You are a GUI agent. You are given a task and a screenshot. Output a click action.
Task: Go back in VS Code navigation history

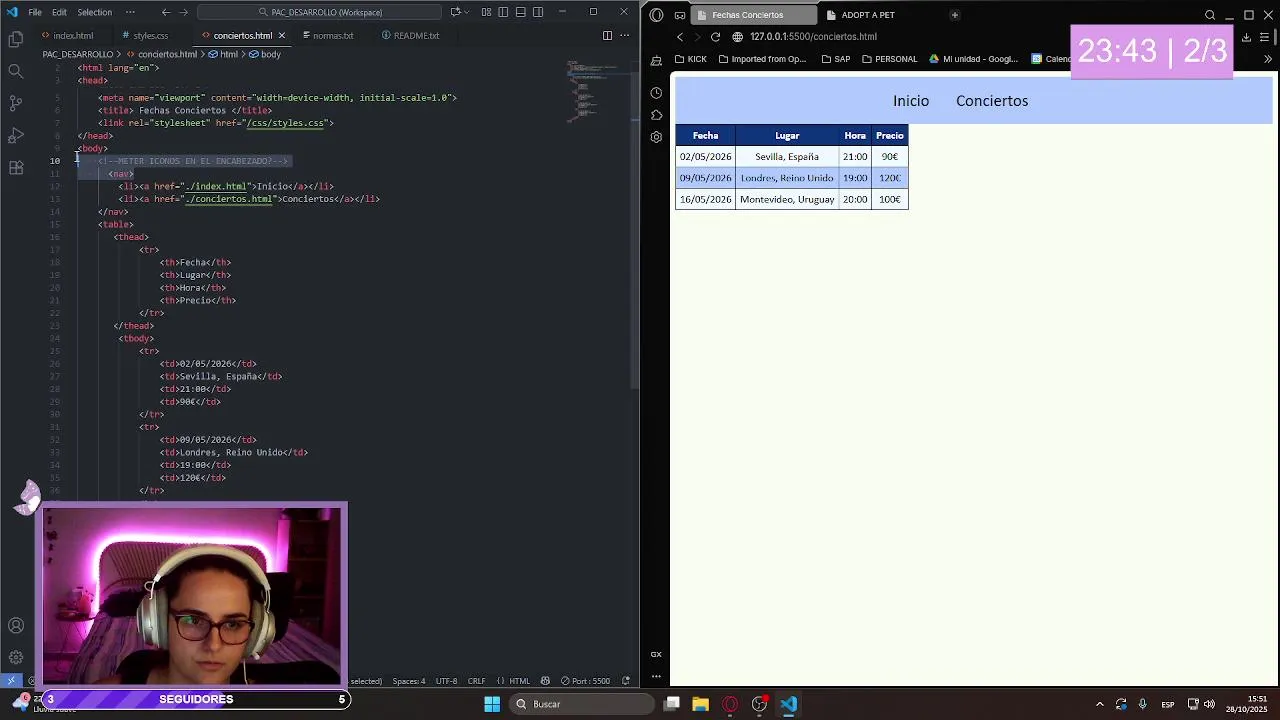tap(166, 12)
